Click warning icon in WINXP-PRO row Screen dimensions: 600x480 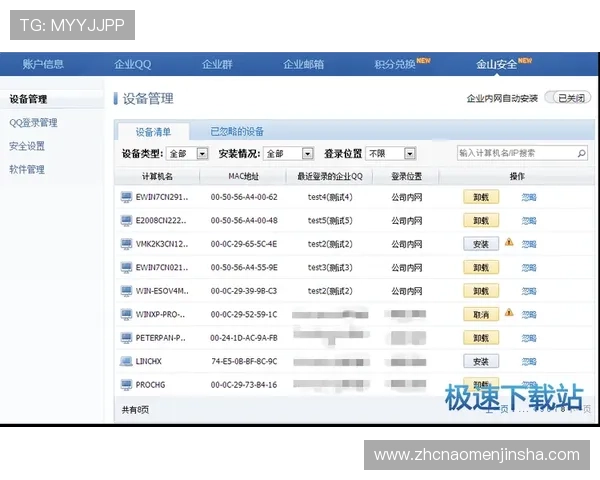pos(509,312)
